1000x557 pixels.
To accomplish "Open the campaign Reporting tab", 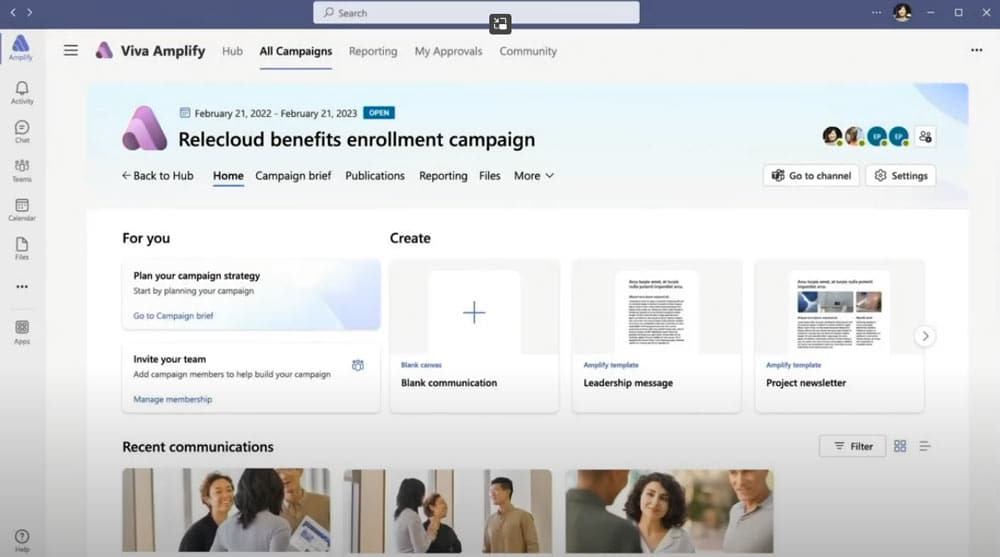I will 443,175.
